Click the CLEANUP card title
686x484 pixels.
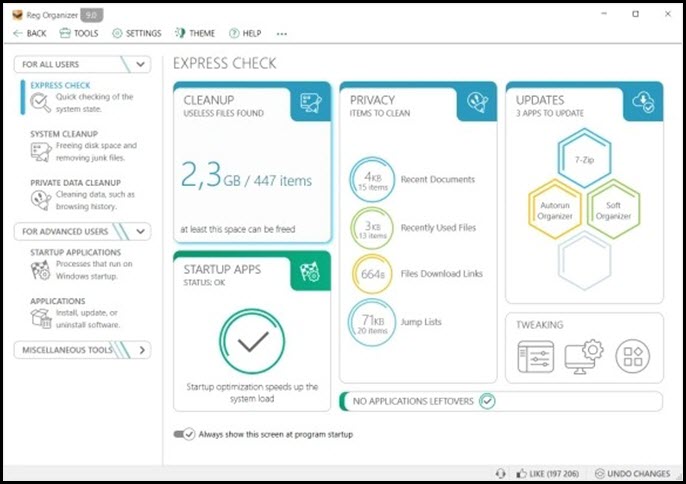click(209, 100)
